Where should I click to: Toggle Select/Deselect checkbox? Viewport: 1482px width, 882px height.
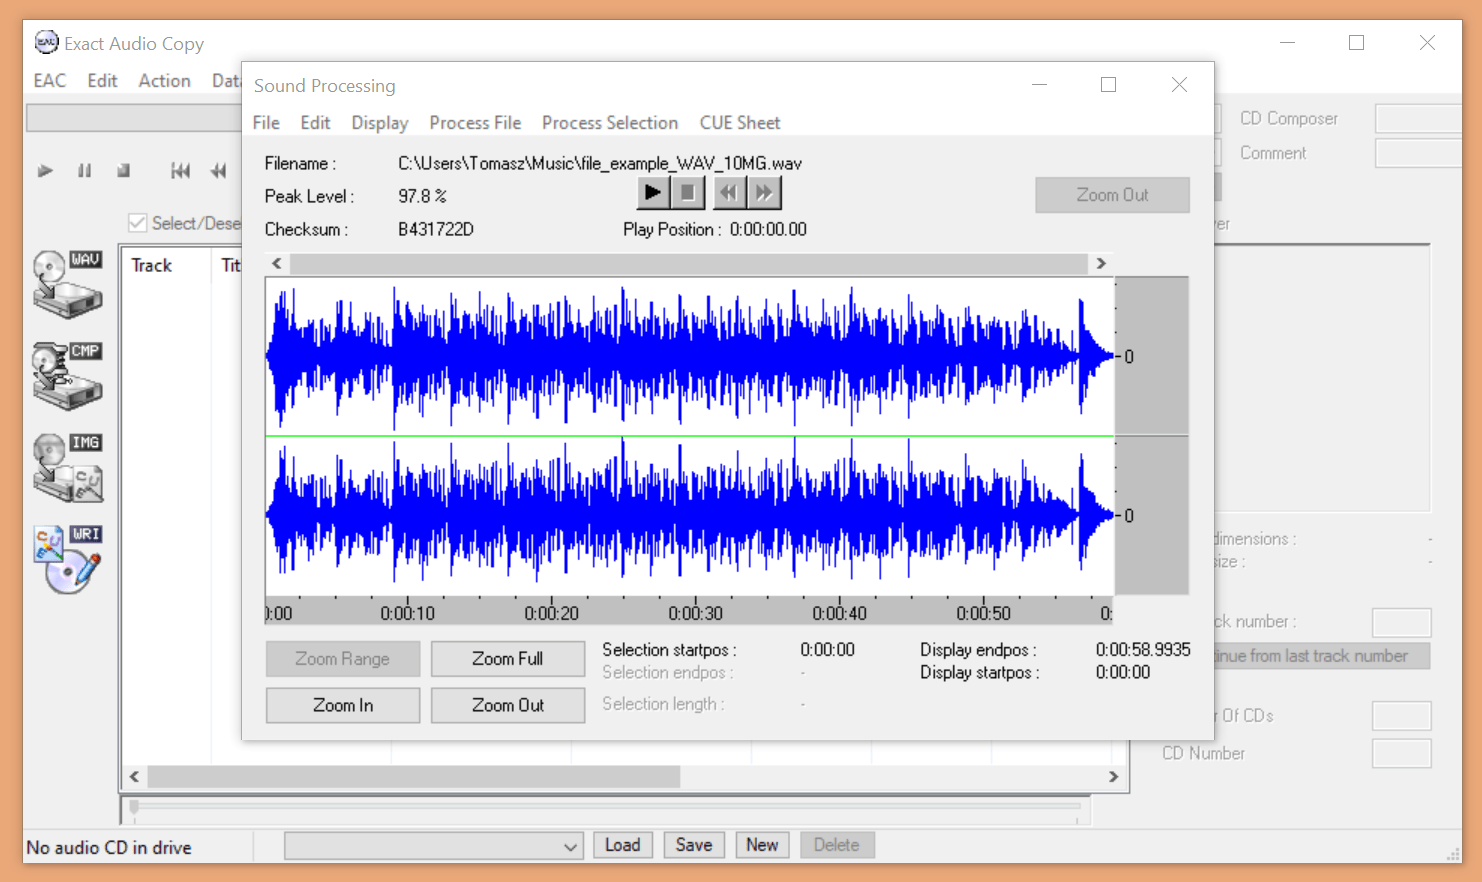coord(138,223)
